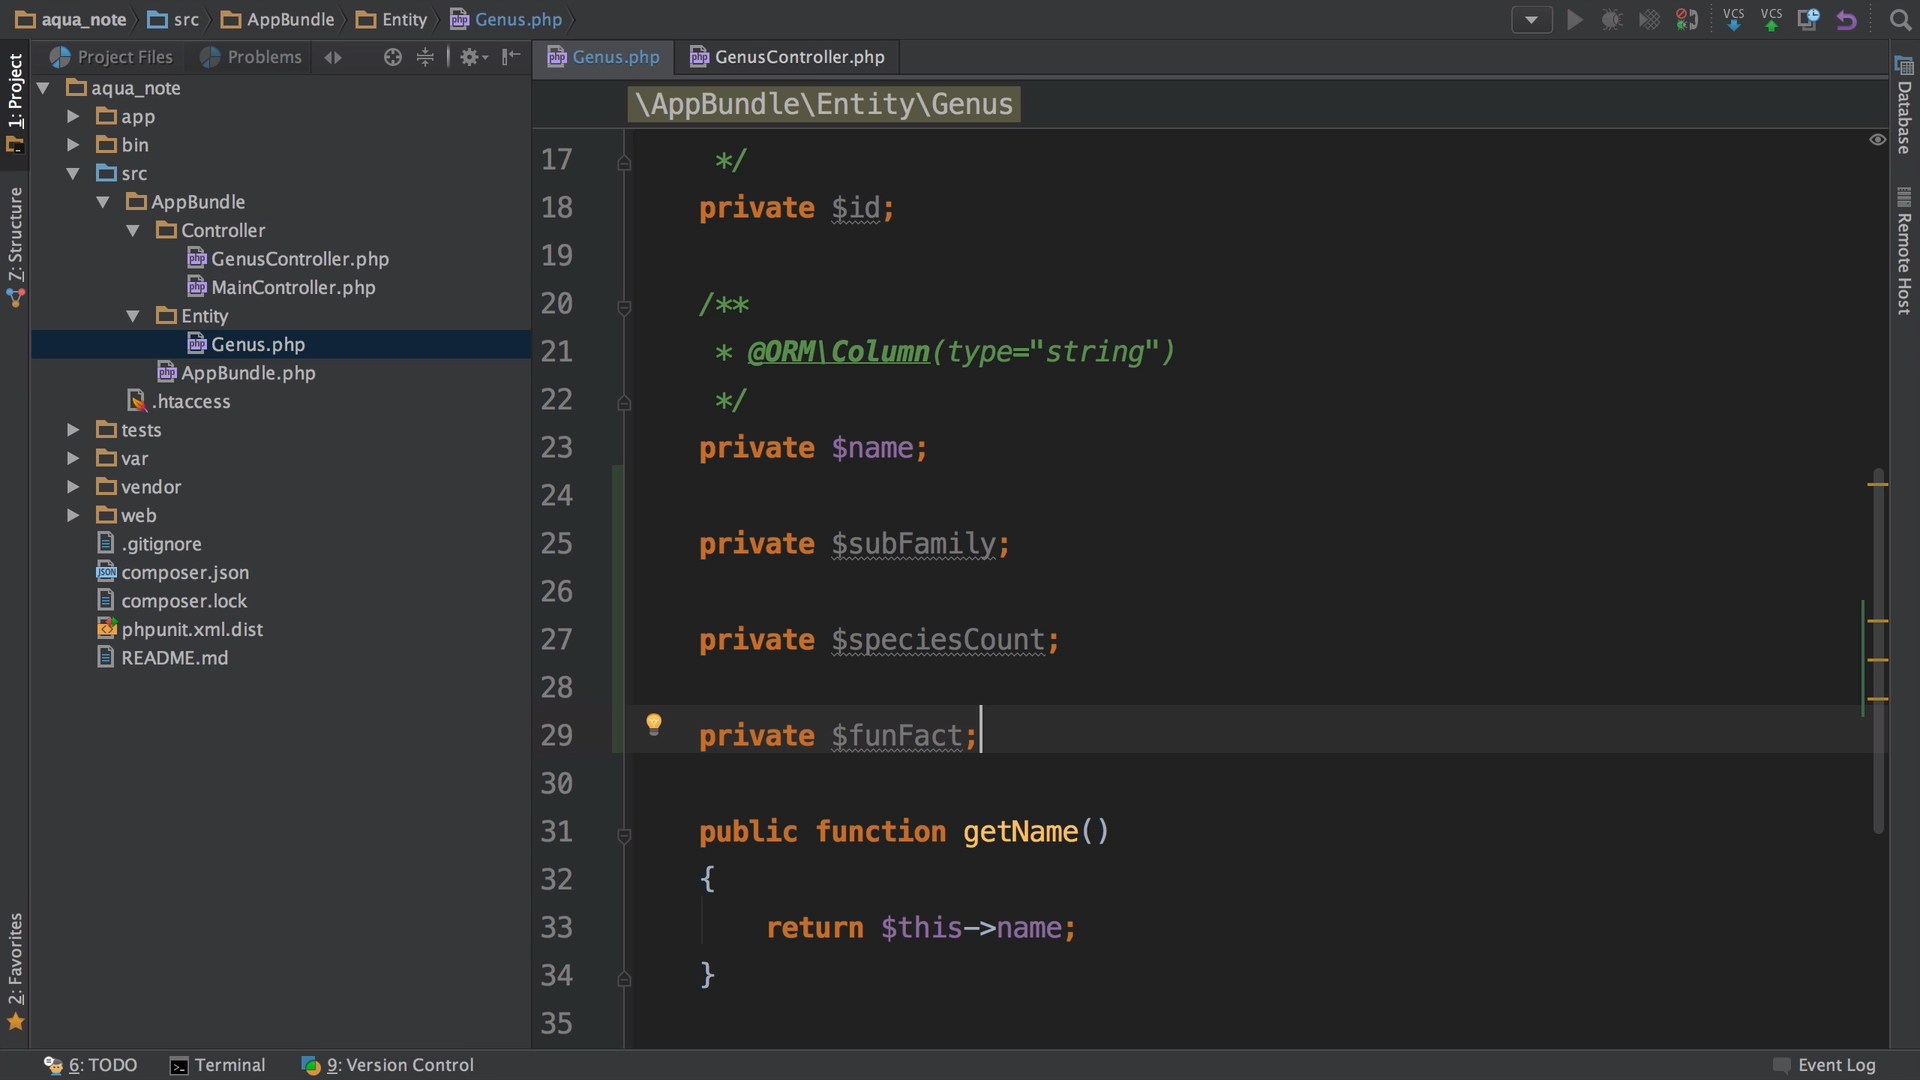1920x1080 pixels.
Task: Collapse the Entity folder
Action: point(133,316)
